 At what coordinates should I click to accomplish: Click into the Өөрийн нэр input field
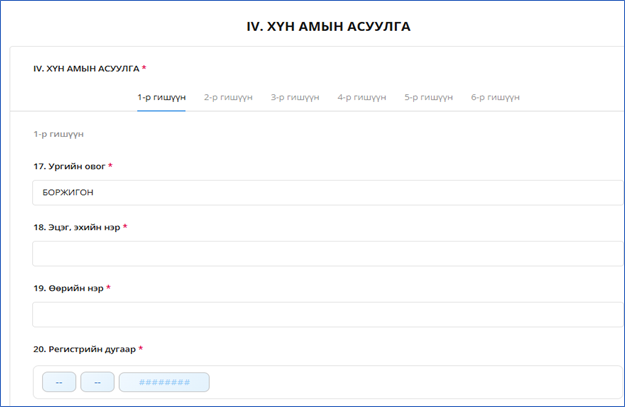327,314
